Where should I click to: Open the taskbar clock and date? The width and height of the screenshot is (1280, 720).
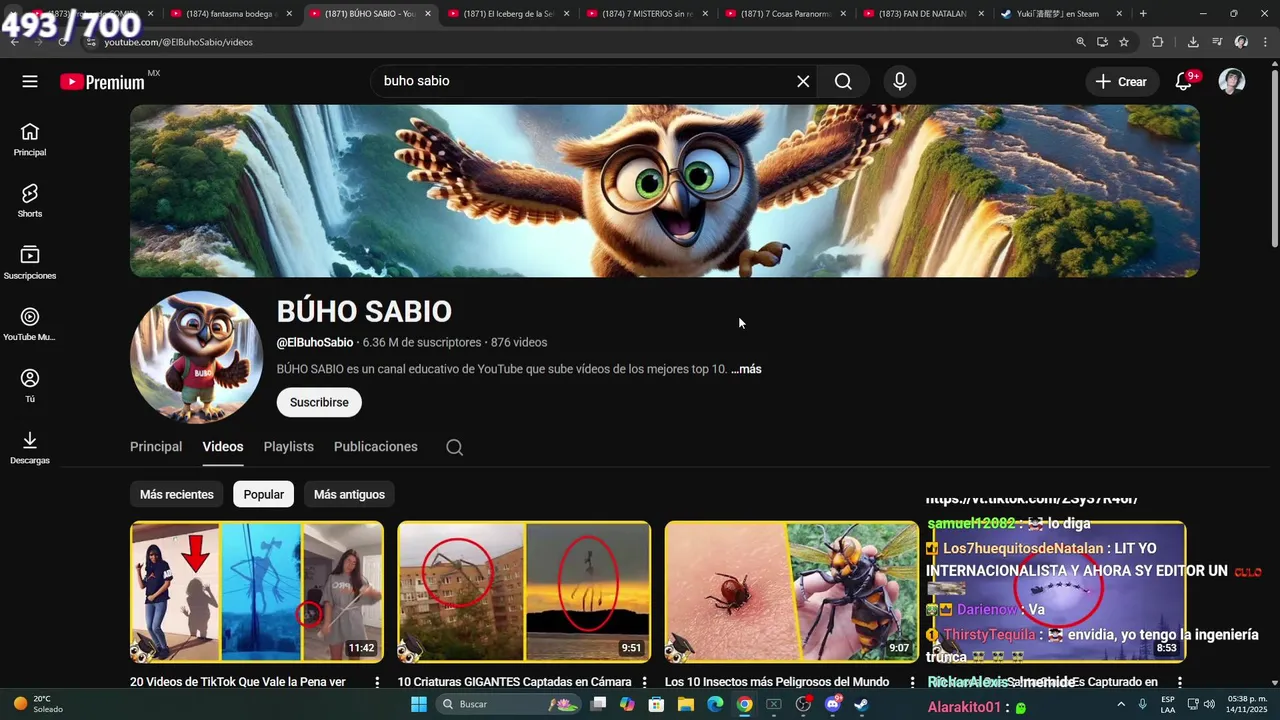[x=1246, y=704]
